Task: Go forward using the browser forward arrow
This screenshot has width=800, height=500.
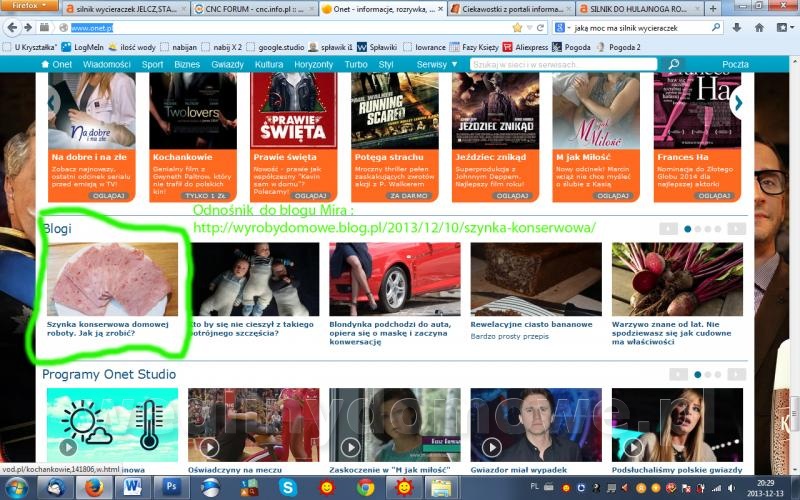Action: coord(28,28)
